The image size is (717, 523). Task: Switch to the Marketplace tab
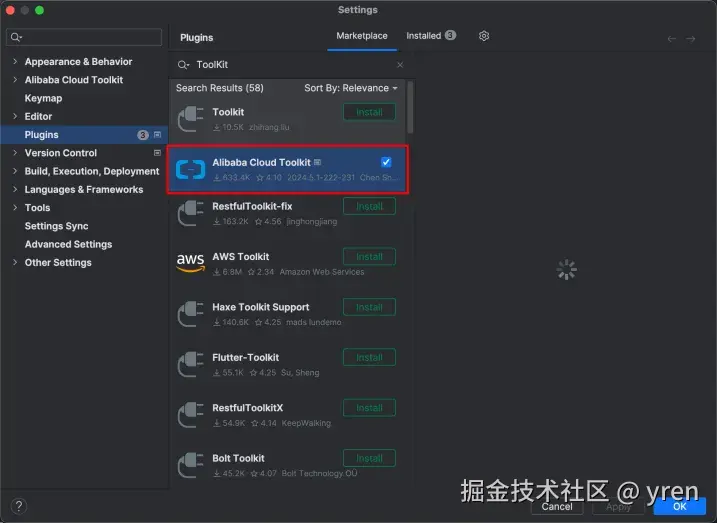click(x=362, y=36)
